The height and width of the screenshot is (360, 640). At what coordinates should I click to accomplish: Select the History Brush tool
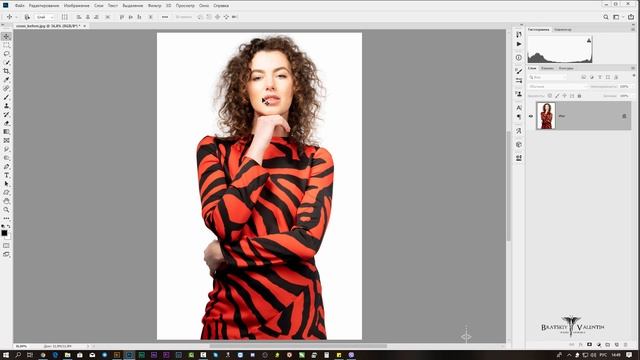pos(6,114)
